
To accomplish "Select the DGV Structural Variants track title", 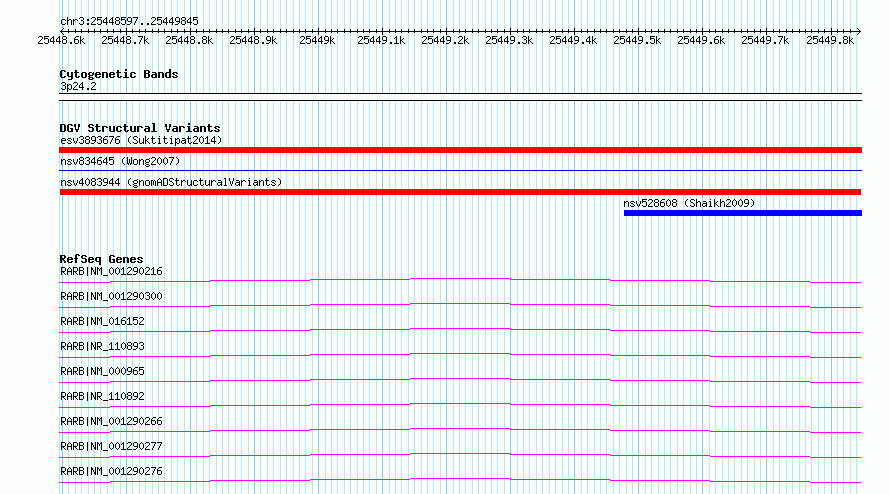I will click(140, 128).
